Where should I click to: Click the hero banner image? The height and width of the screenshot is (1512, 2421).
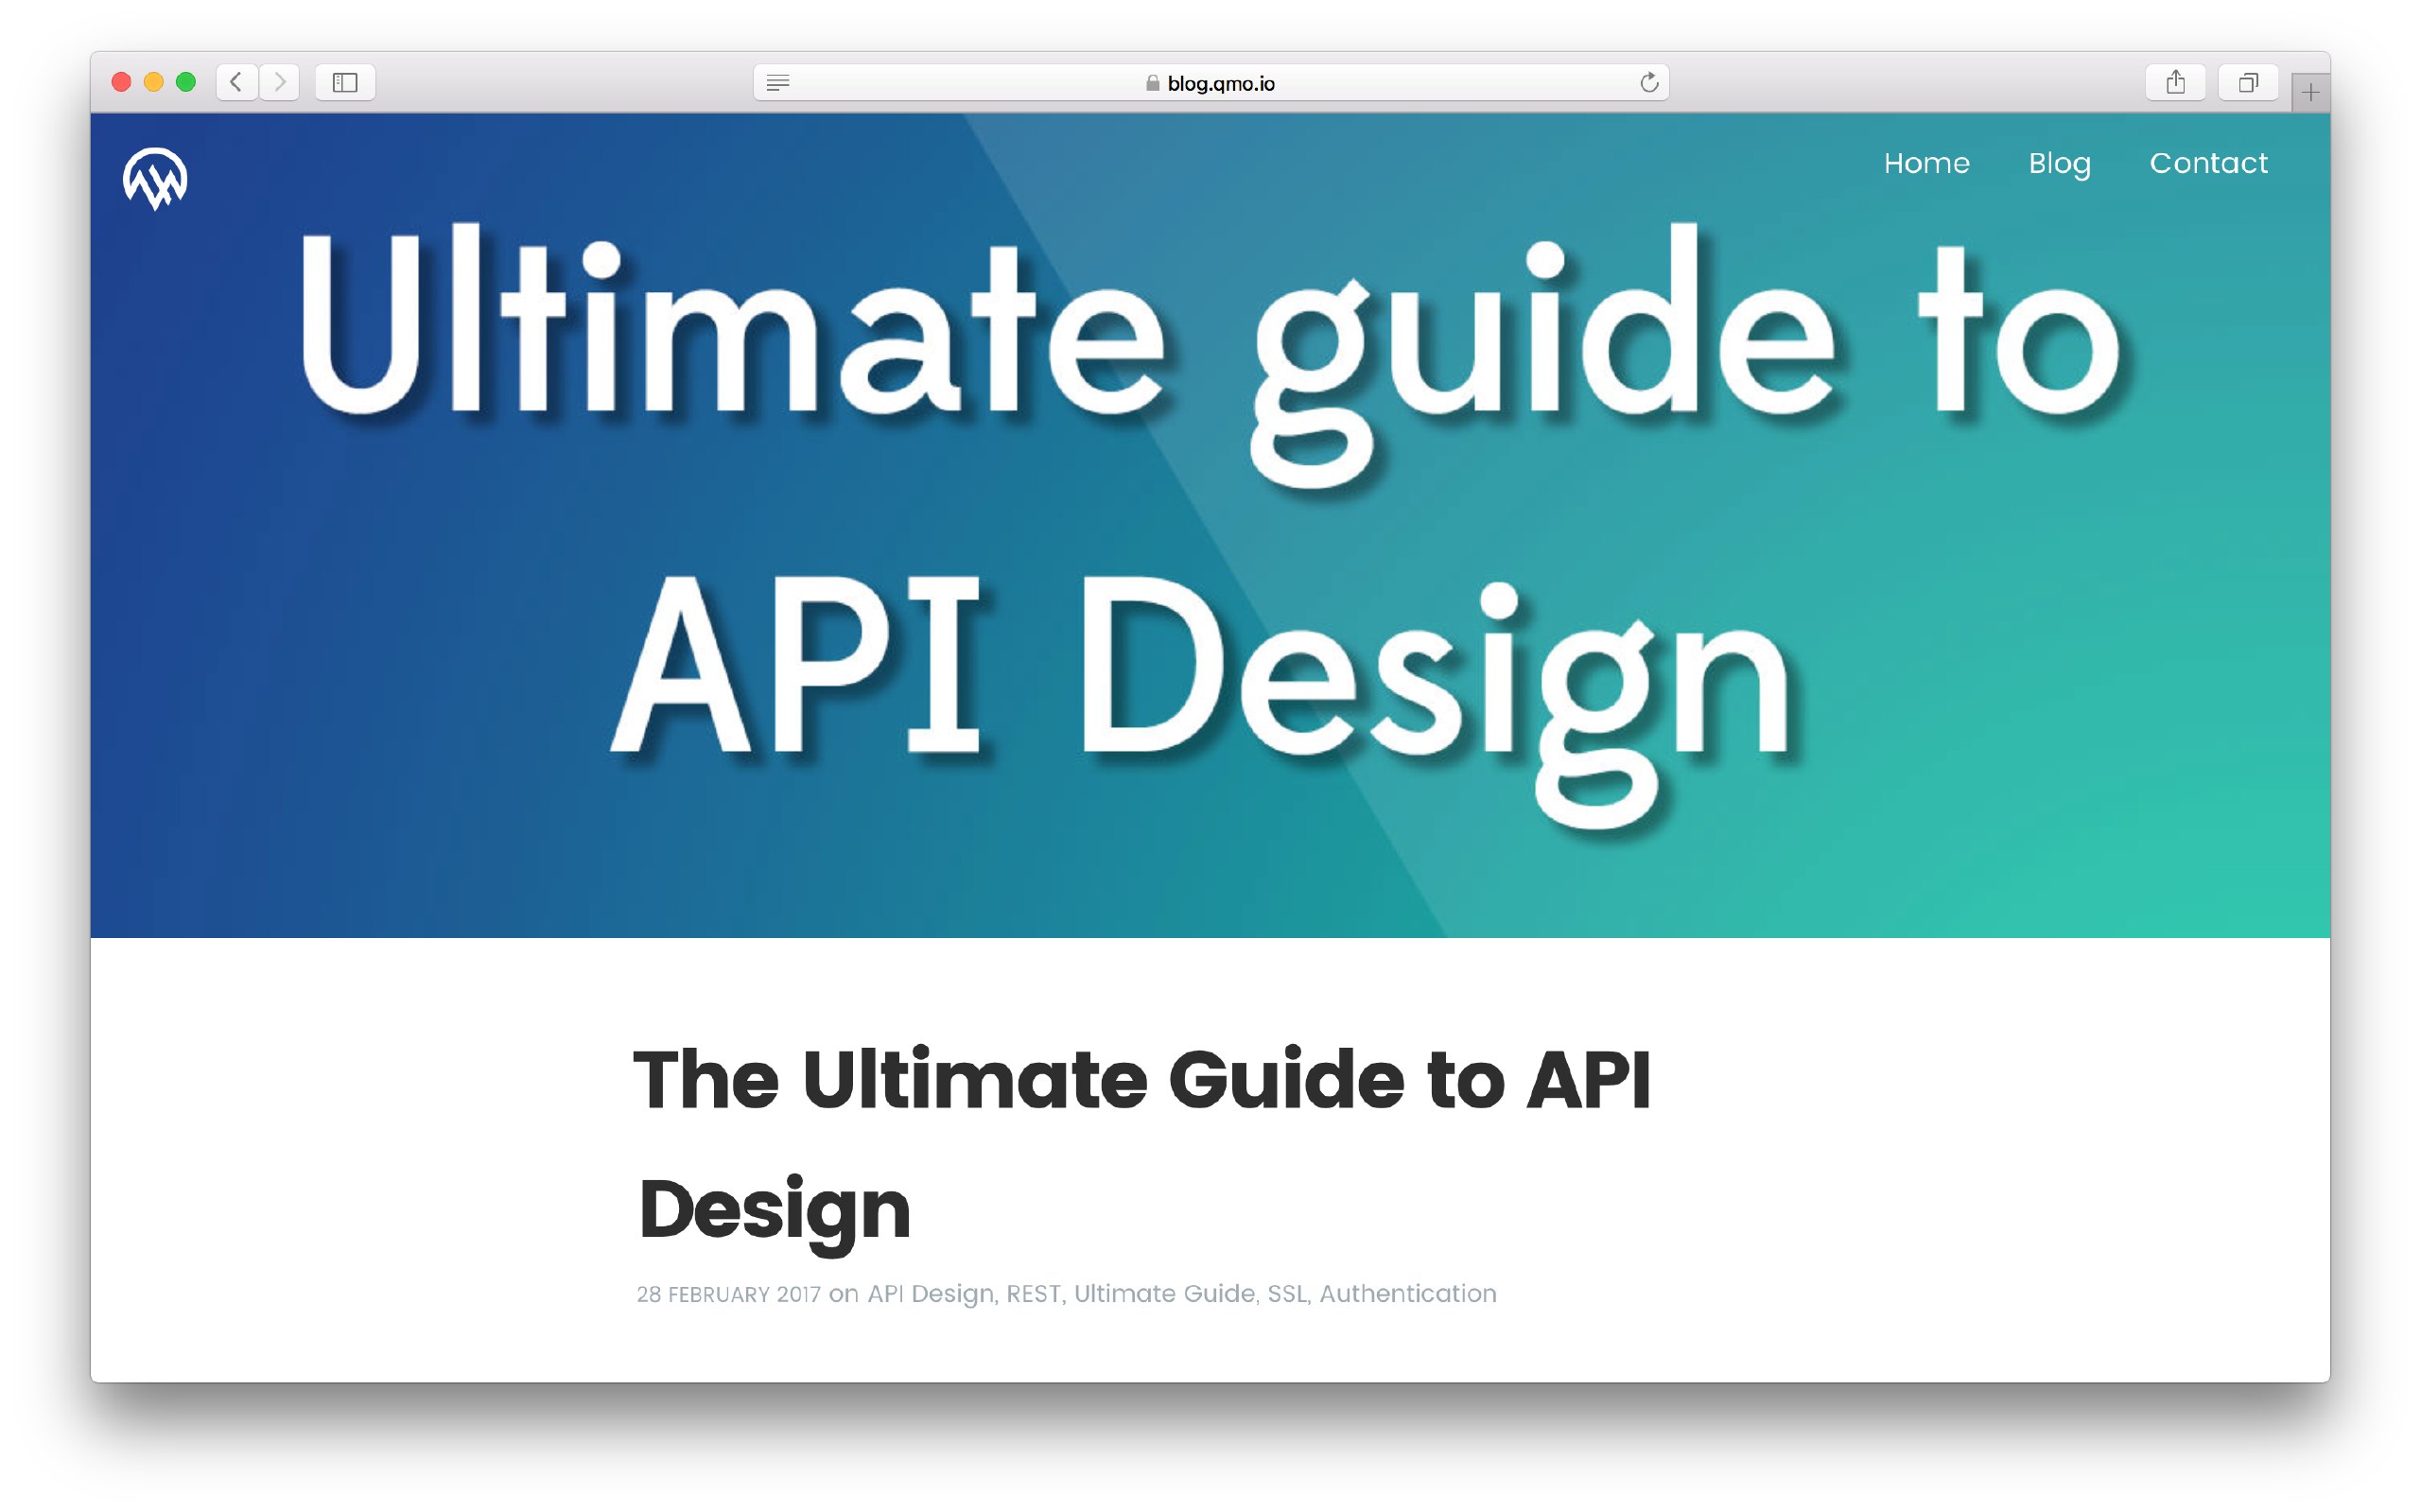(1210, 525)
